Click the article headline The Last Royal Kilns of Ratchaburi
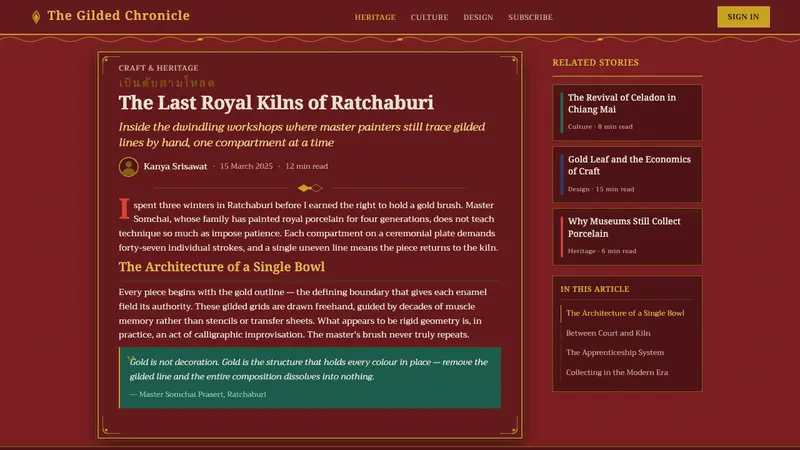 pyautogui.click(x=276, y=103)
